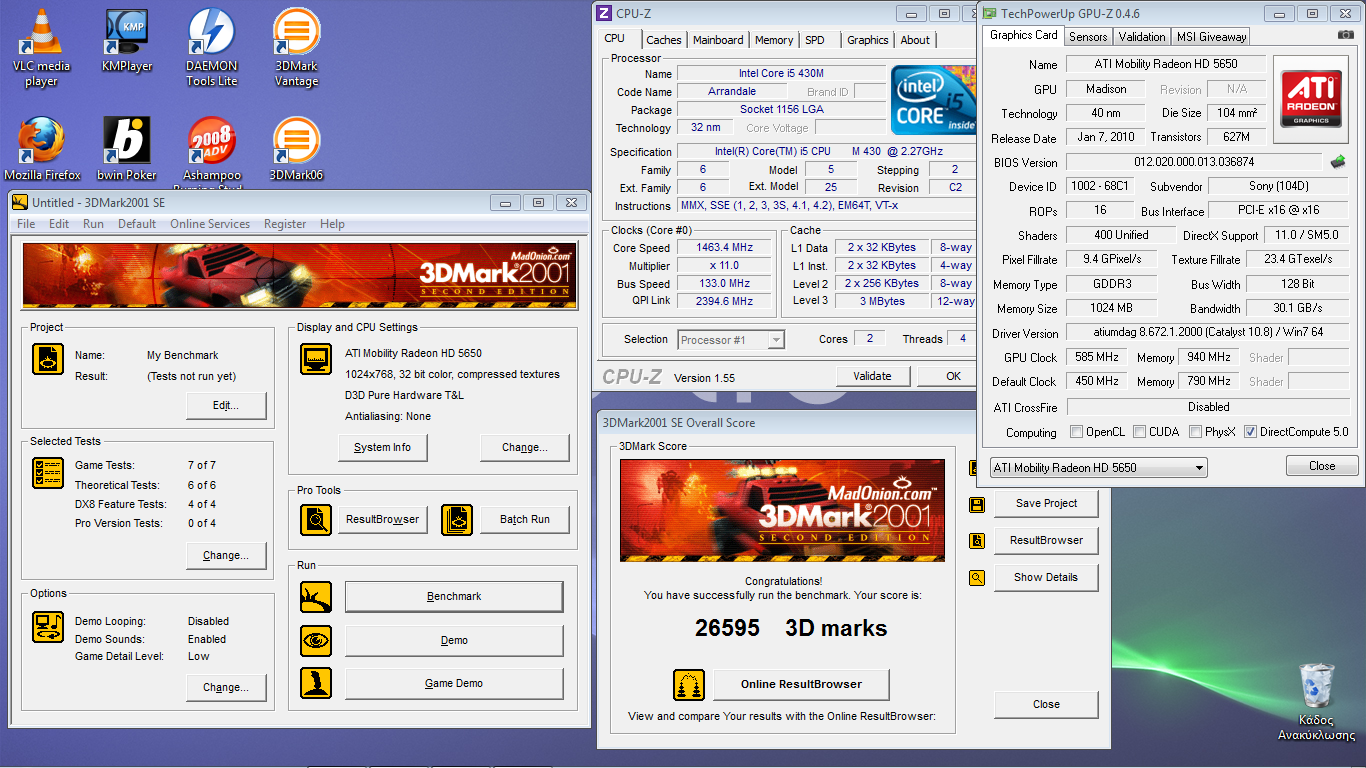Click Change button under Selected Tests

pos(226,555)
